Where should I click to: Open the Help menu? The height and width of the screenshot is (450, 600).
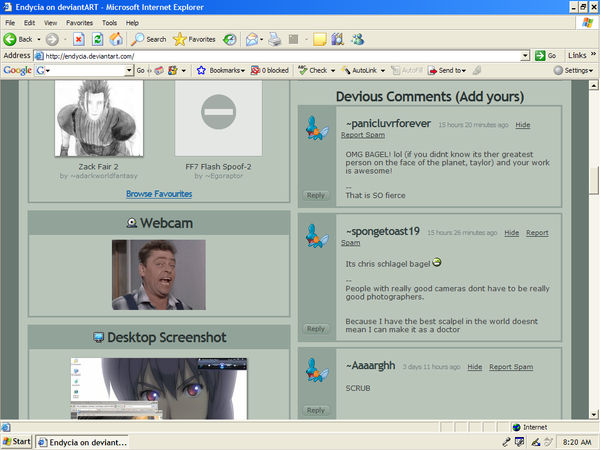click(132, 23)
